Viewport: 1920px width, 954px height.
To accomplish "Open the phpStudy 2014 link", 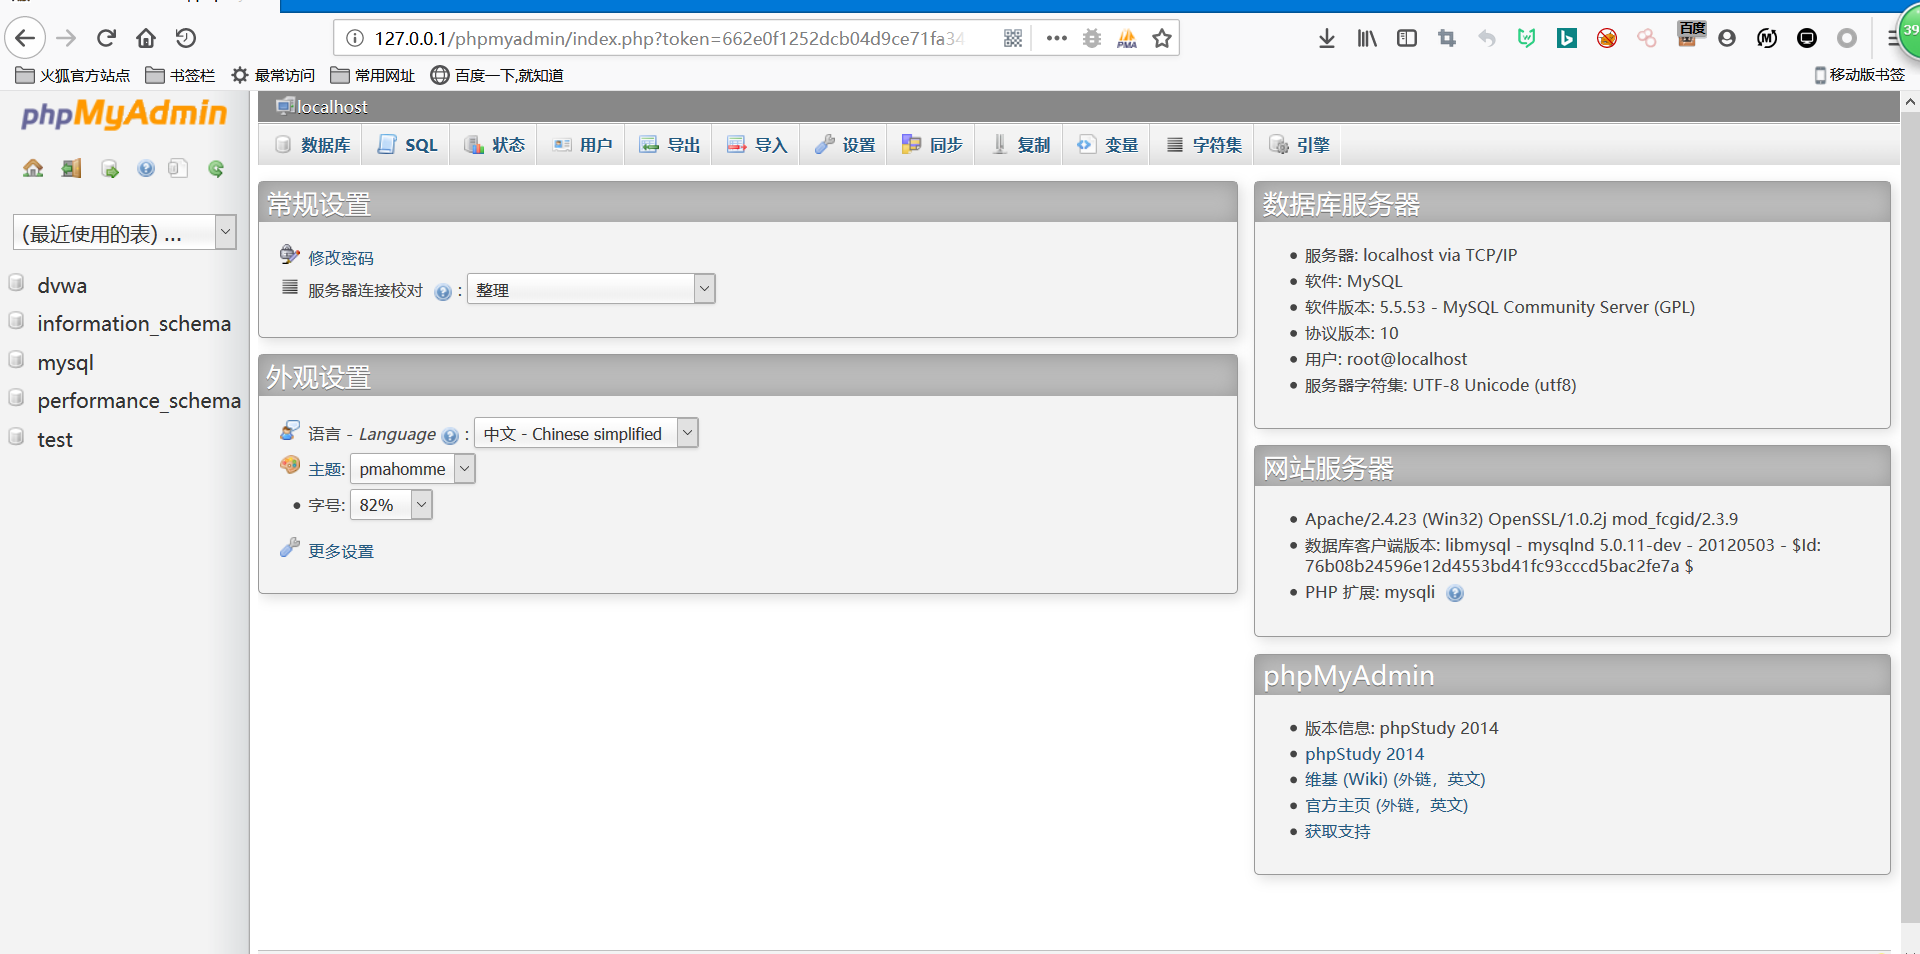I will (x=1364, y=754).
